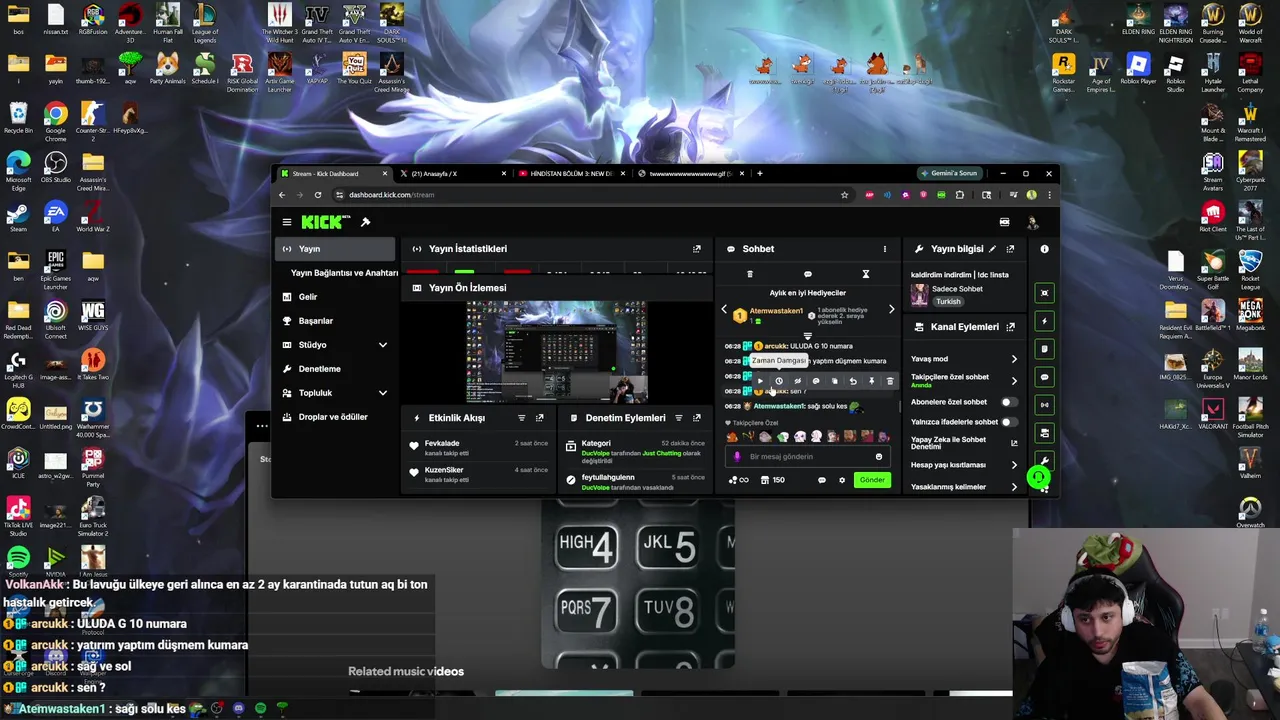Send message with Gönder button
The height and width of the screenshot is (720, 1280).
click(872, 480)
